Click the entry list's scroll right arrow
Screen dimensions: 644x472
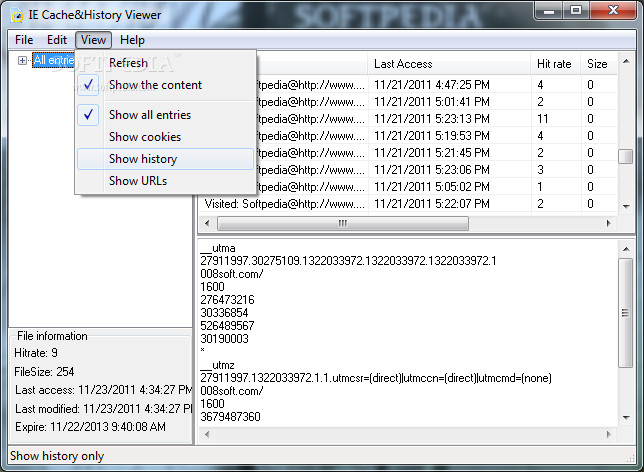tap(609, 223)
